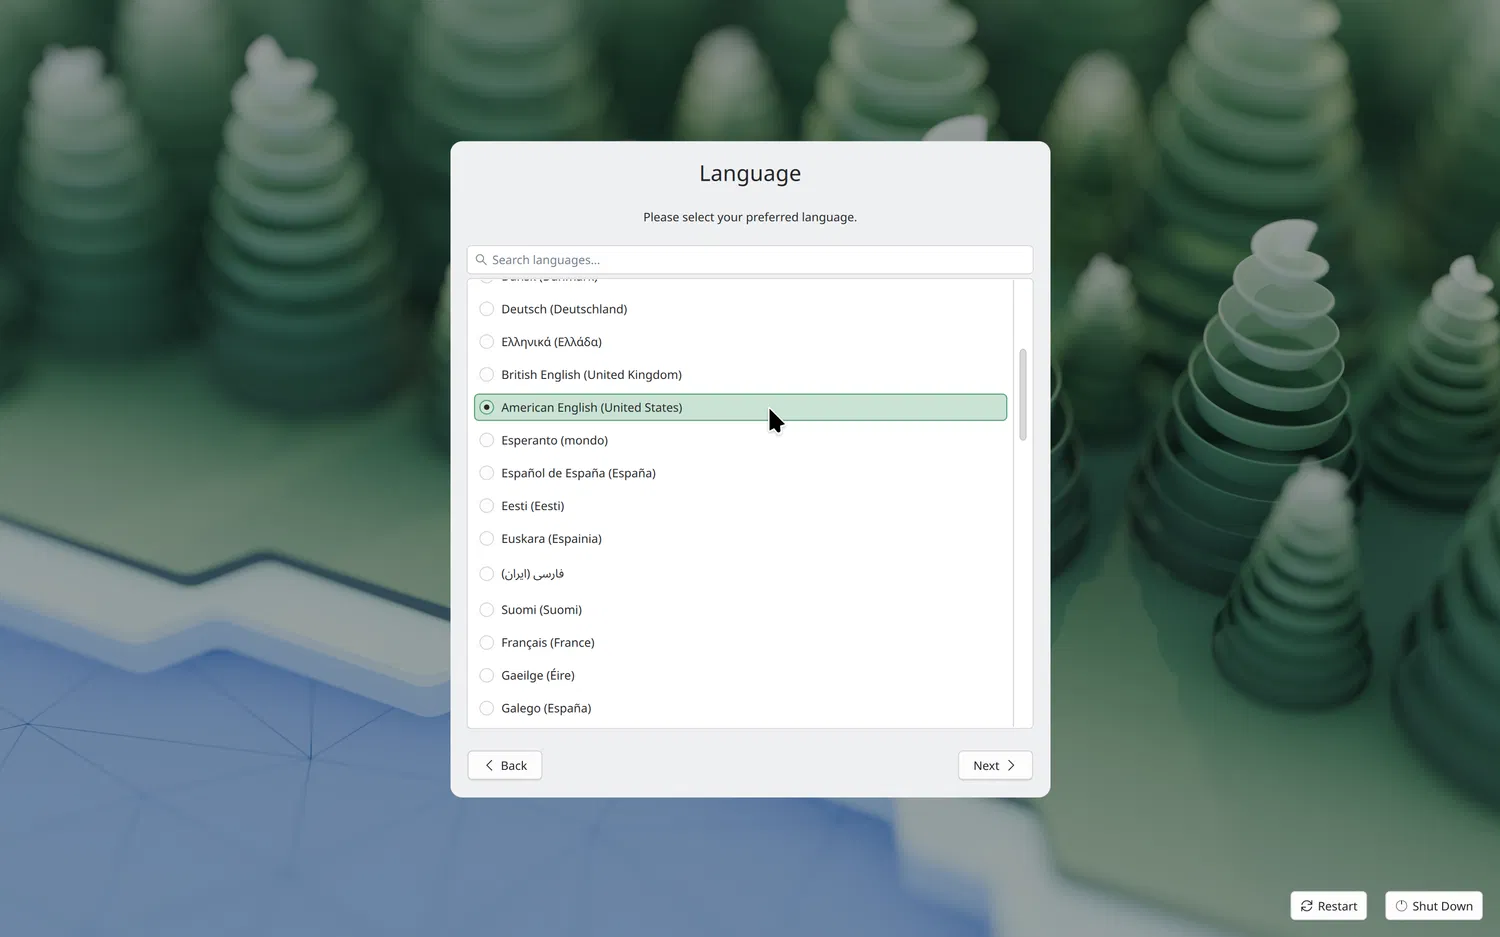Select Español de España (España)
This screenshot has width=1500, height=937.
click(x=740, y=473)
